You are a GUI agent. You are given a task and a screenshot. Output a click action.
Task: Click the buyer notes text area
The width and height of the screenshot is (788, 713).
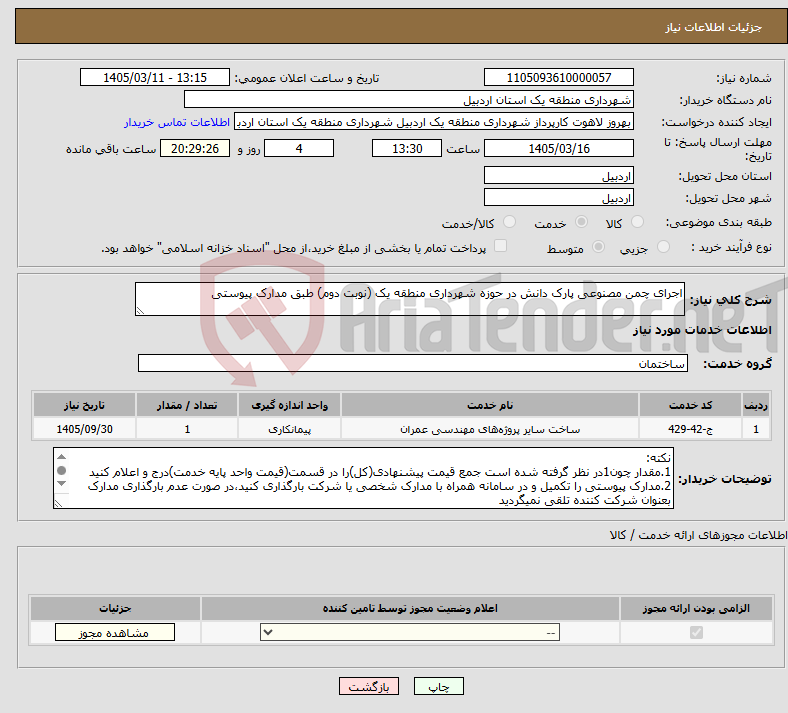pos(363,478)
